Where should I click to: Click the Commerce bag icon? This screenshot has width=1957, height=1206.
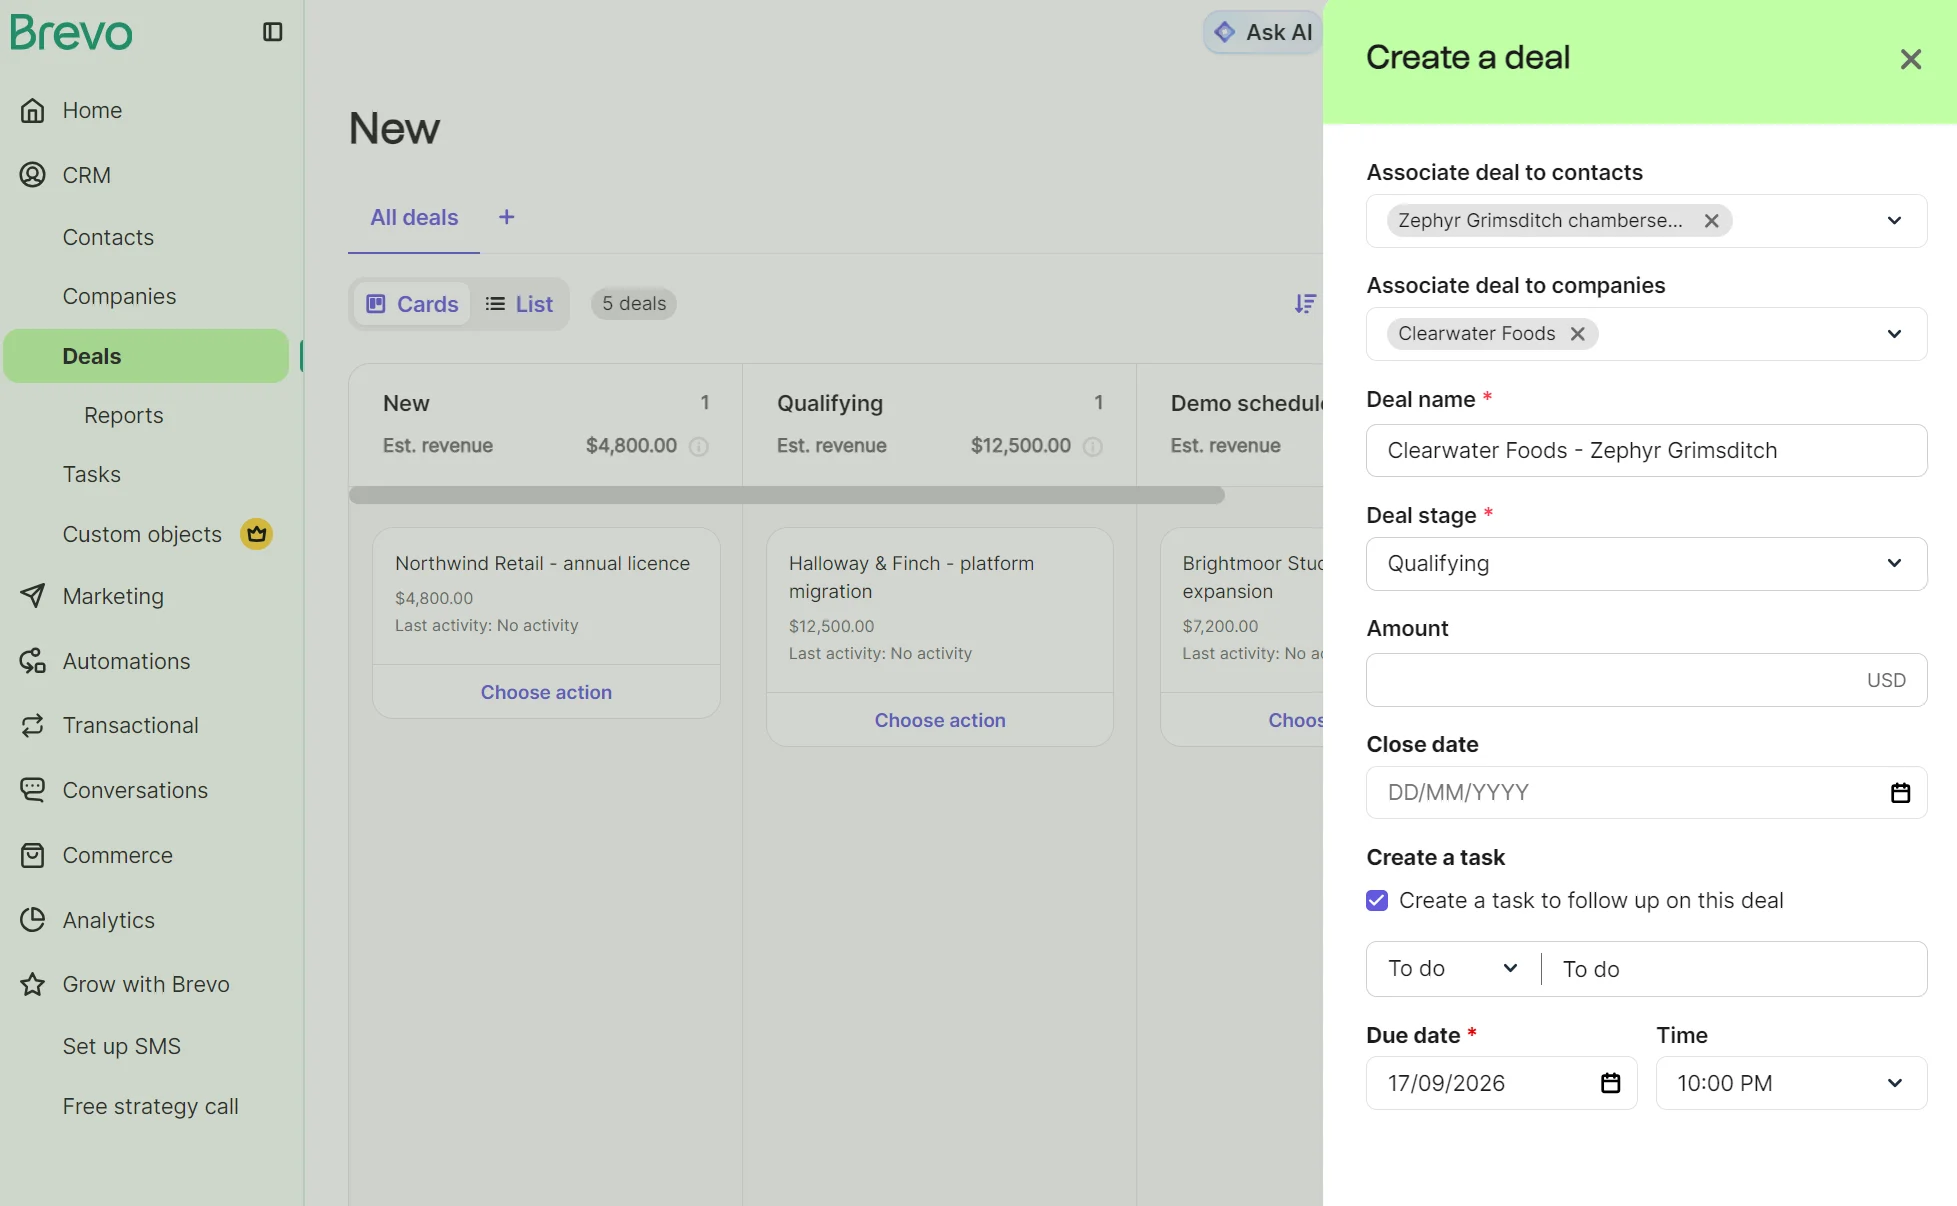pyautogui.click(x=33, y=855)
